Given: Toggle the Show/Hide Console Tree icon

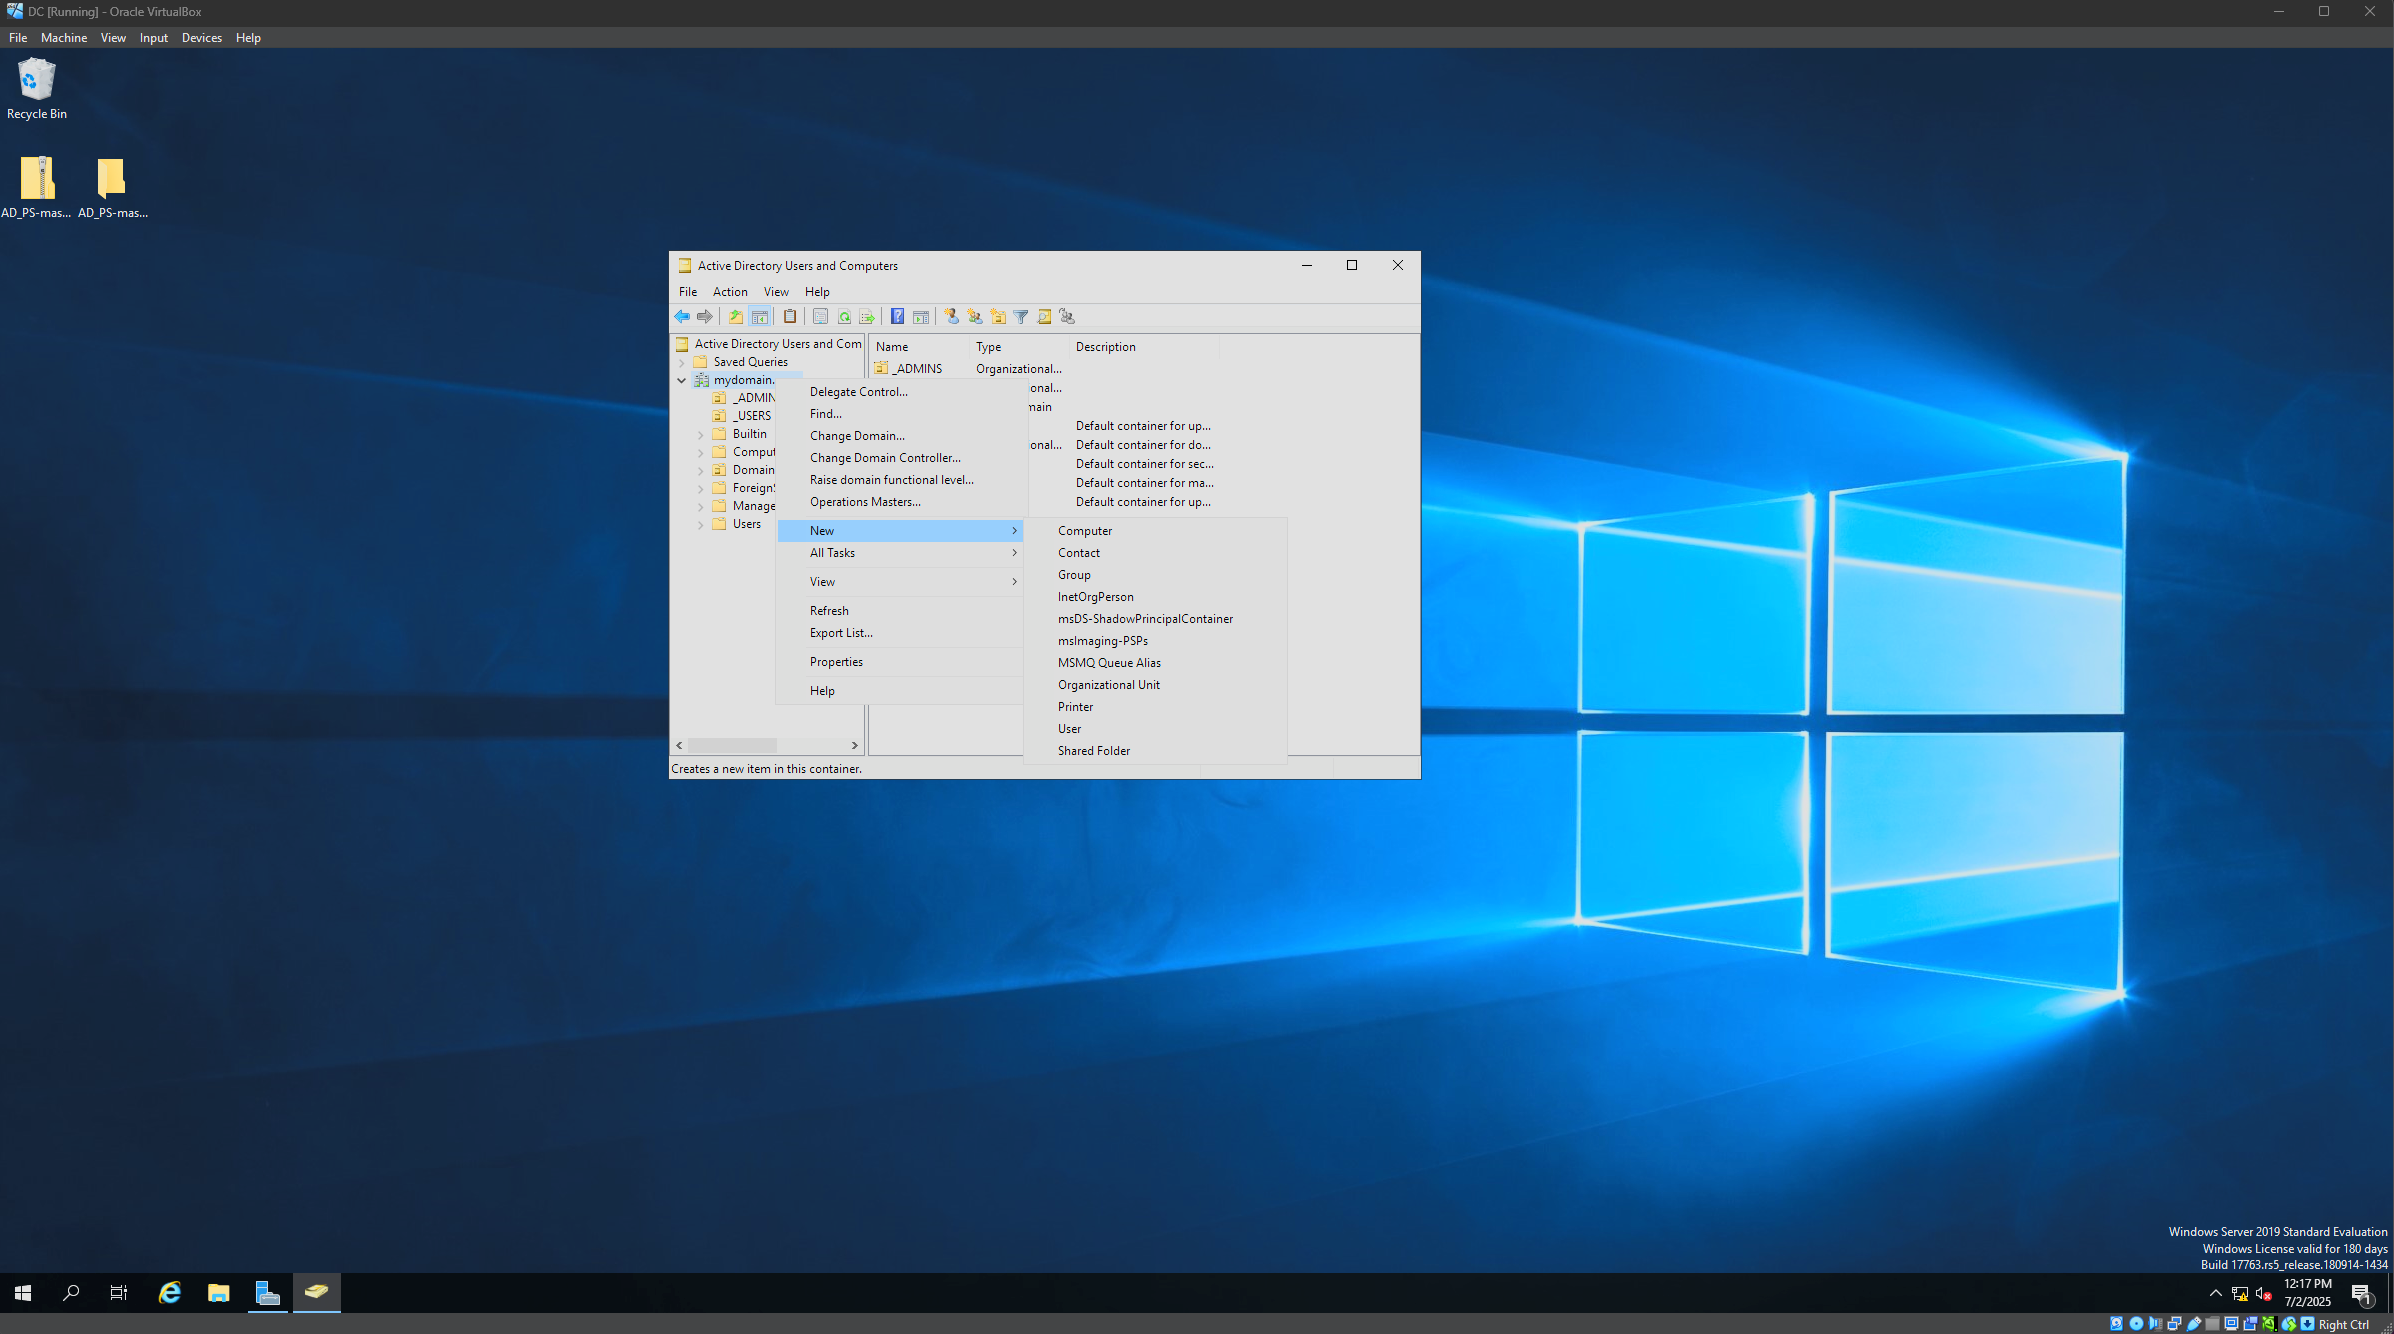Looking at the screenshot, I should point(760,317).
